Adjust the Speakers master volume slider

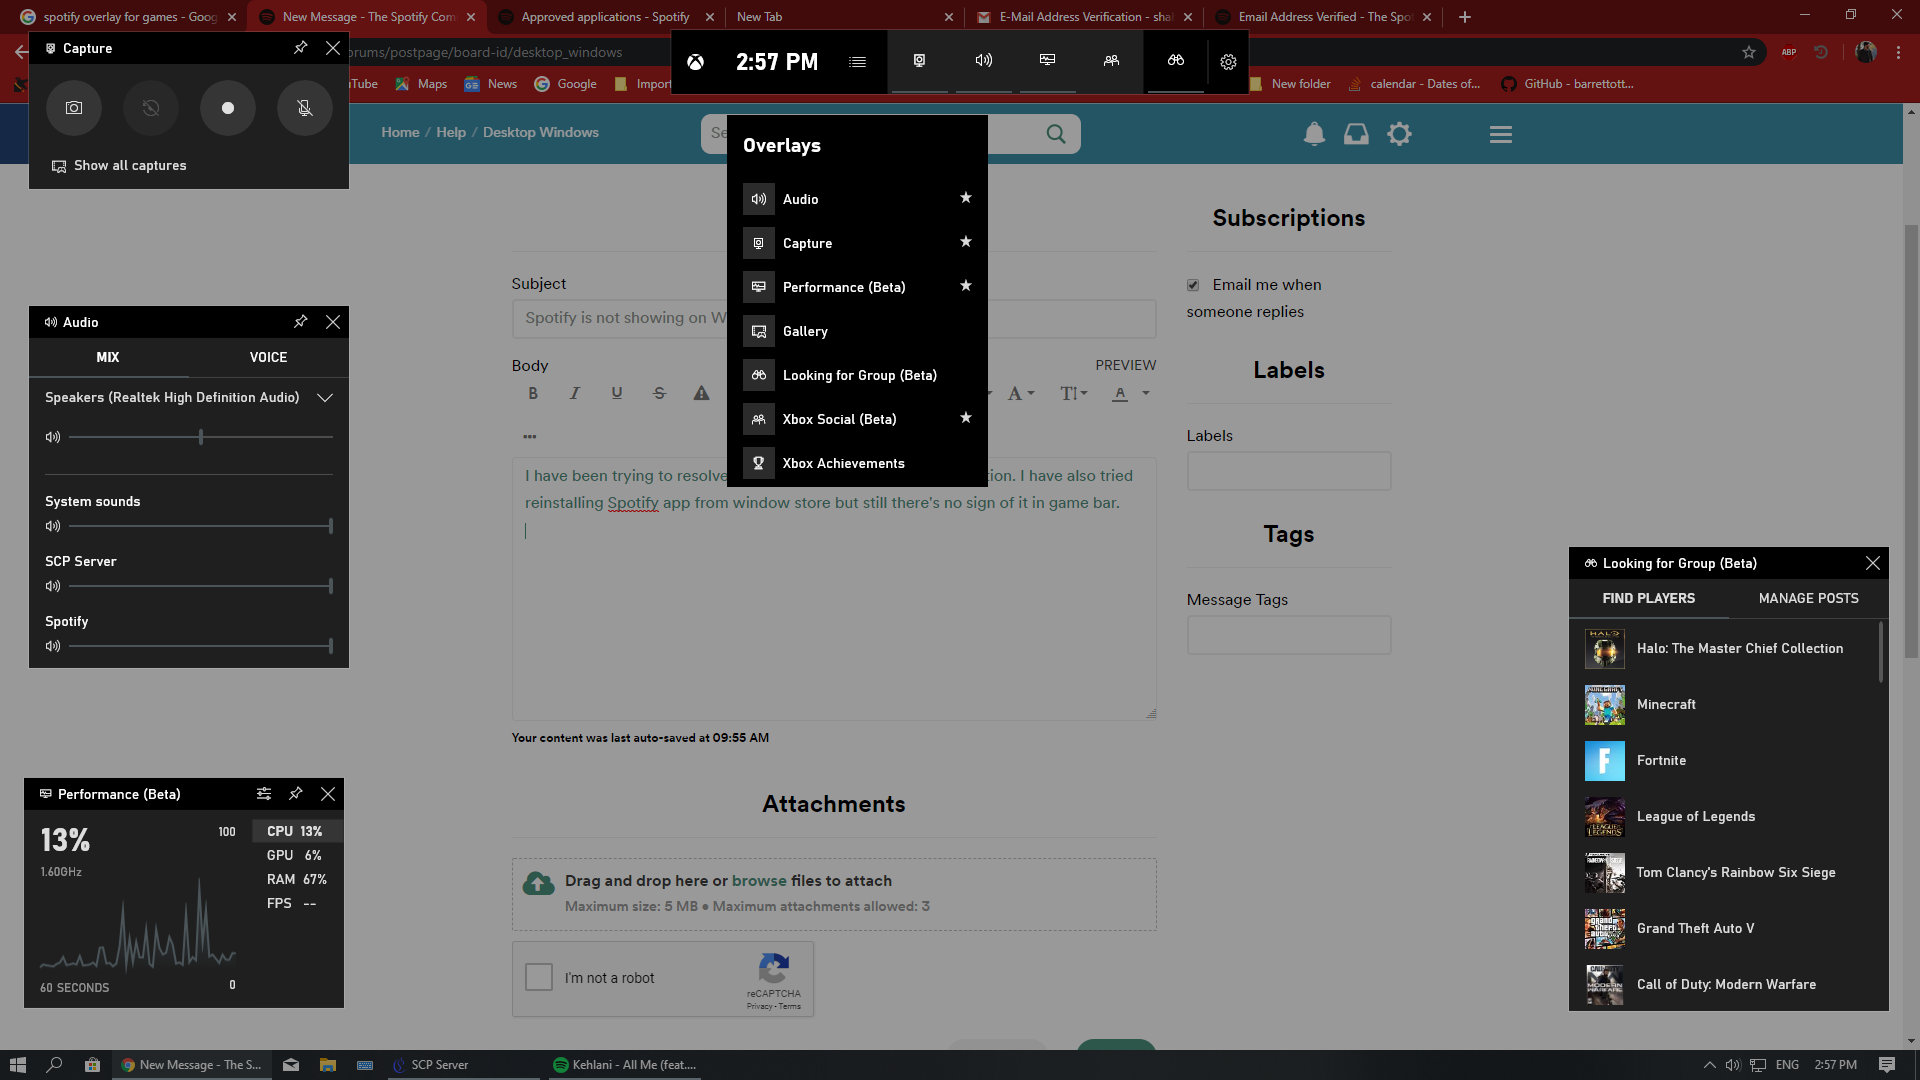click(x=201, y=437)
